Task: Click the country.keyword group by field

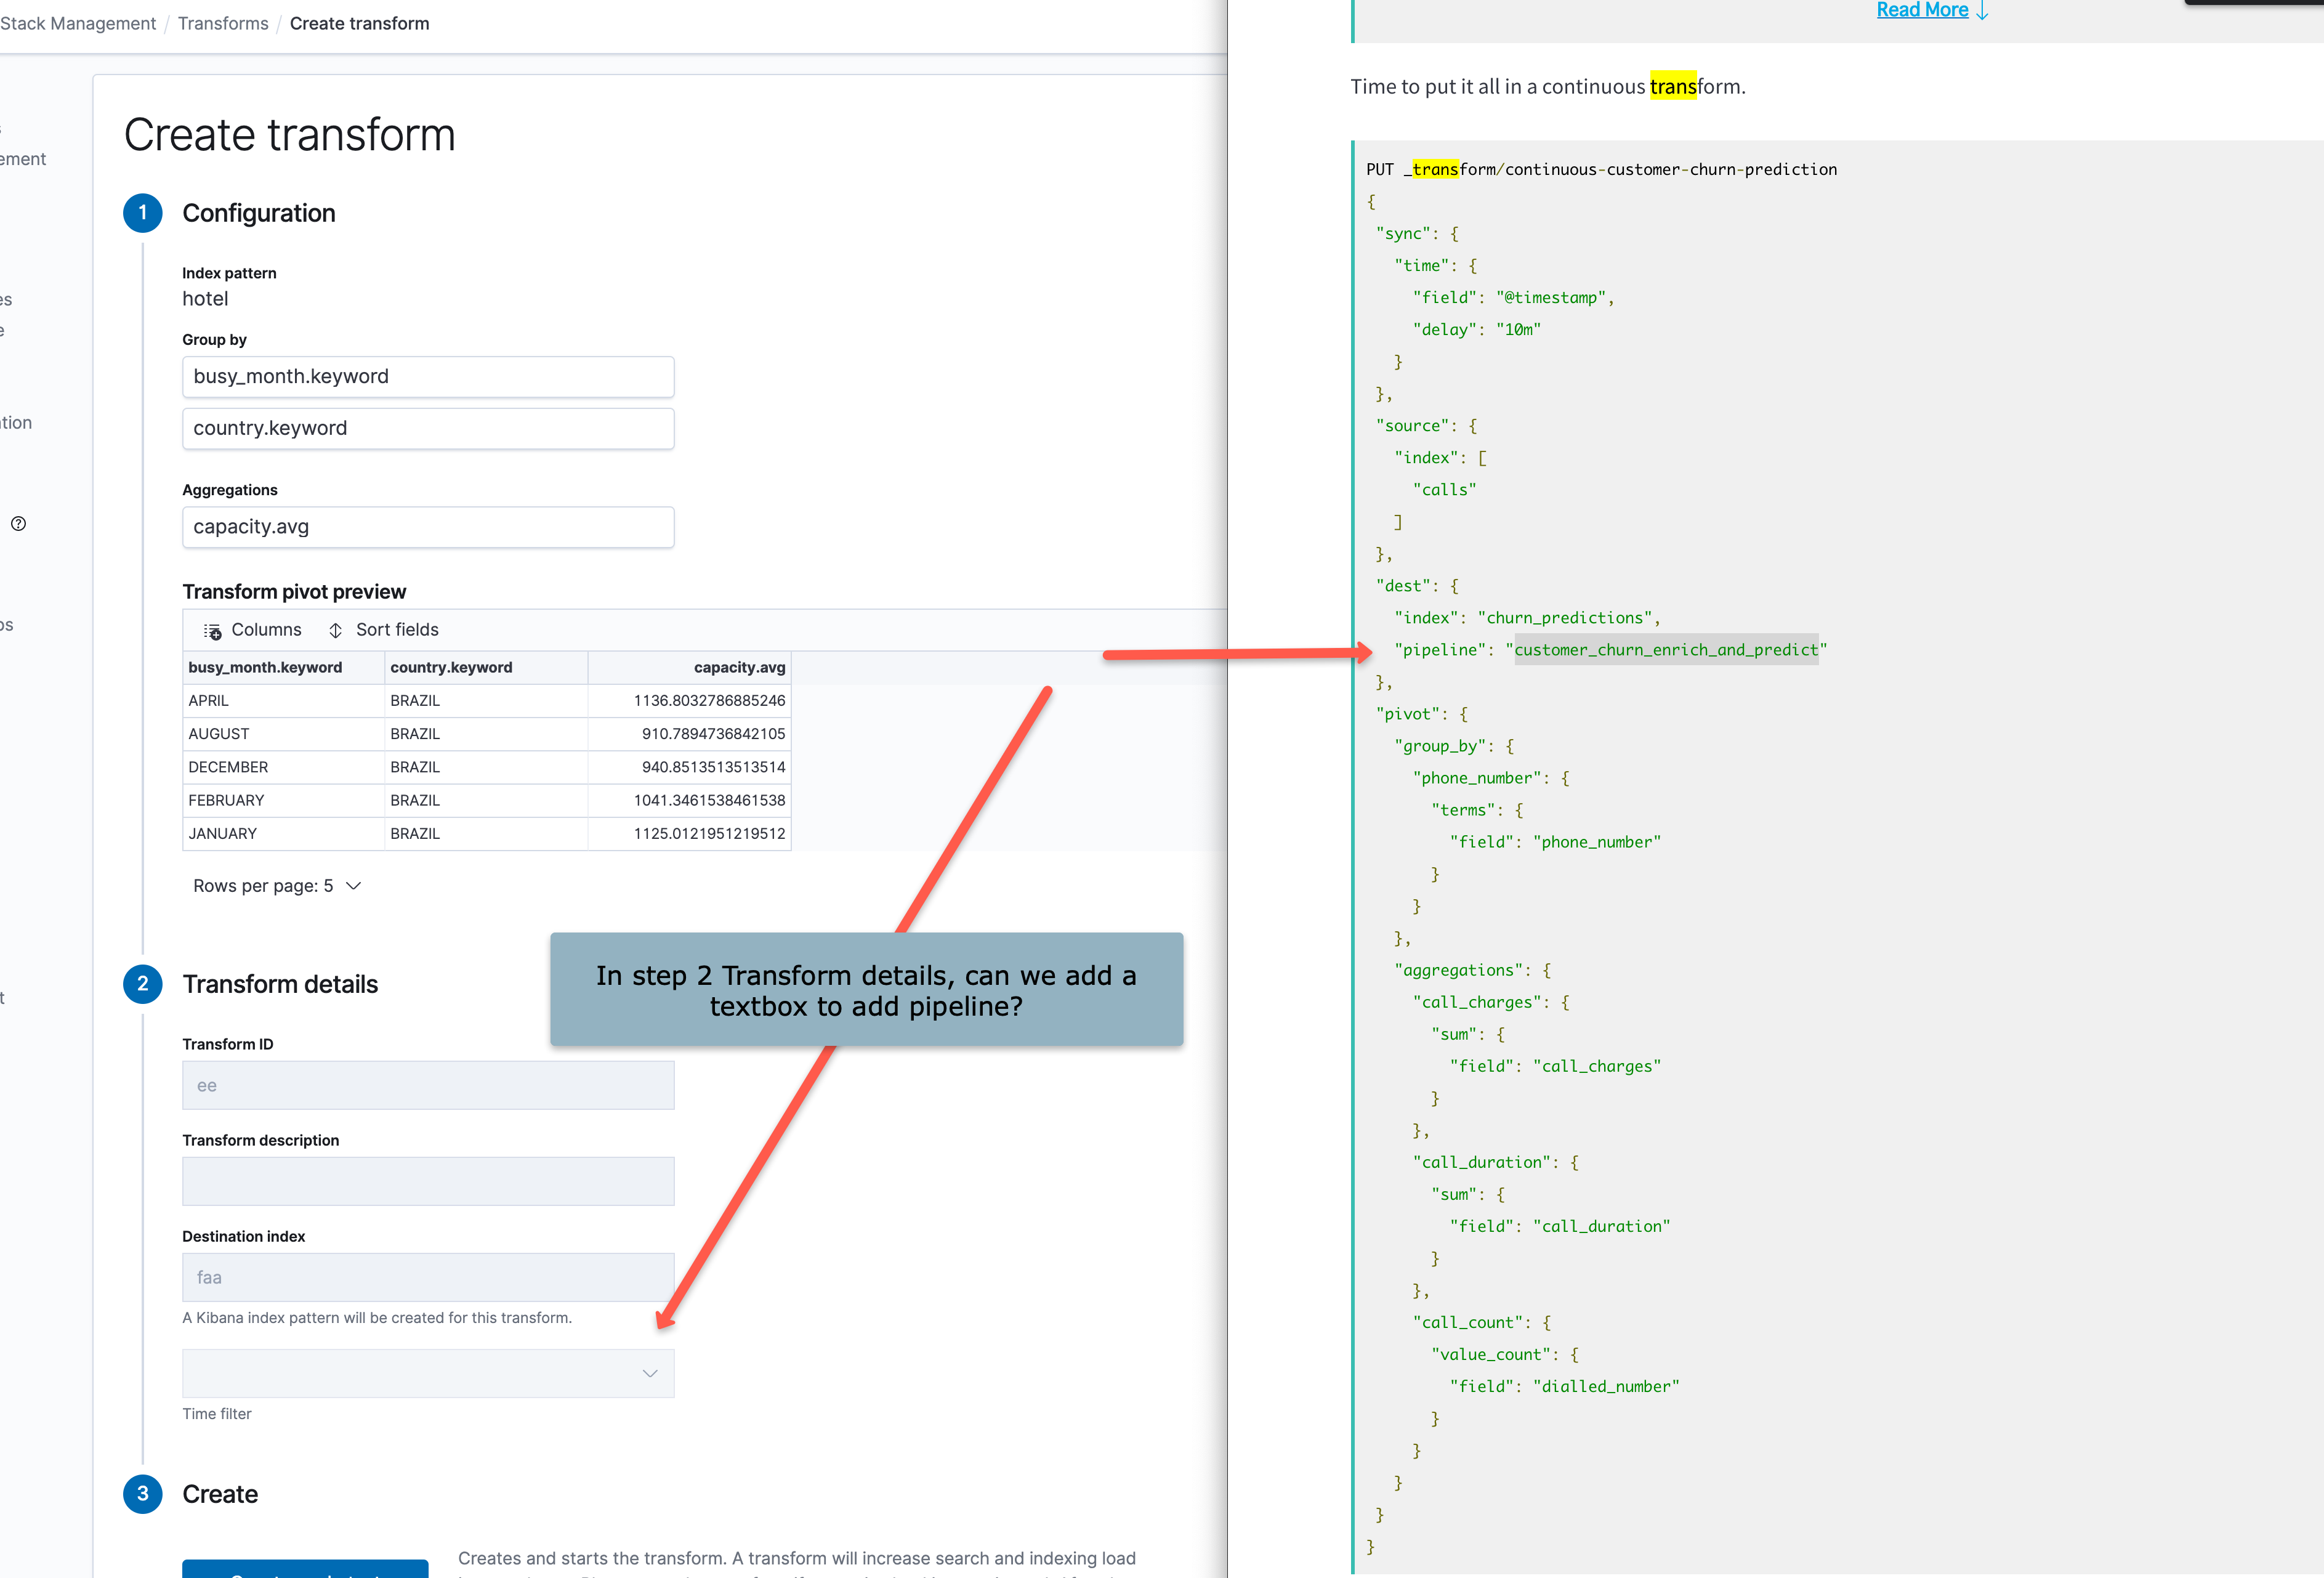Action: click(428, 428)
